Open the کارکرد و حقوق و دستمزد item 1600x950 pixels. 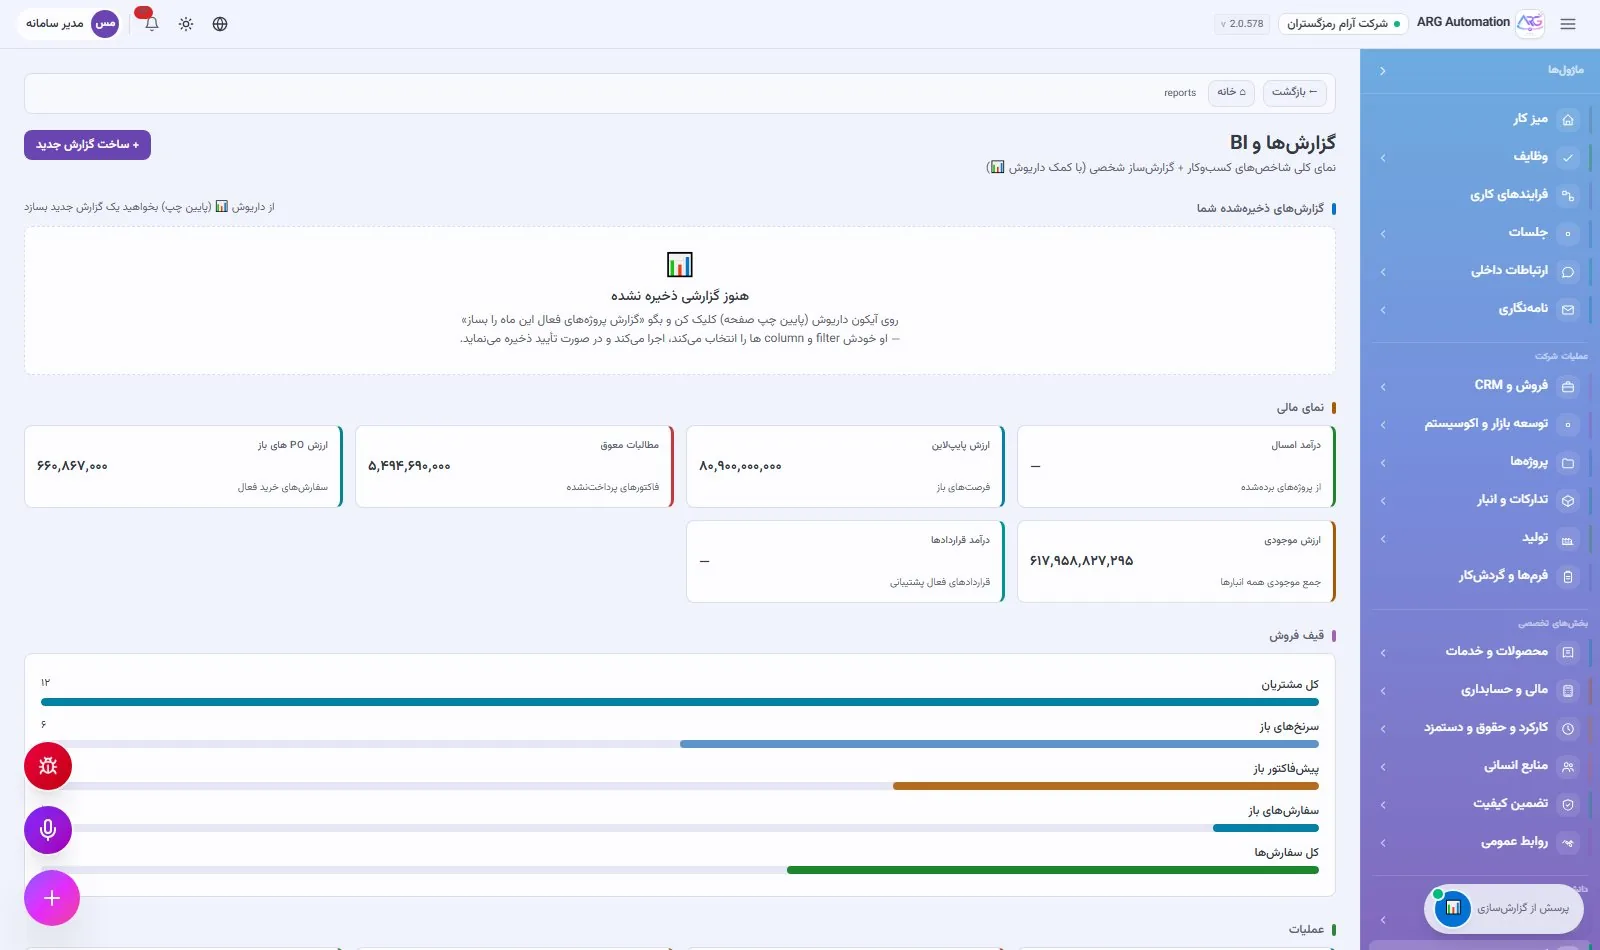pyautogui.click(x=1480, y=728)
